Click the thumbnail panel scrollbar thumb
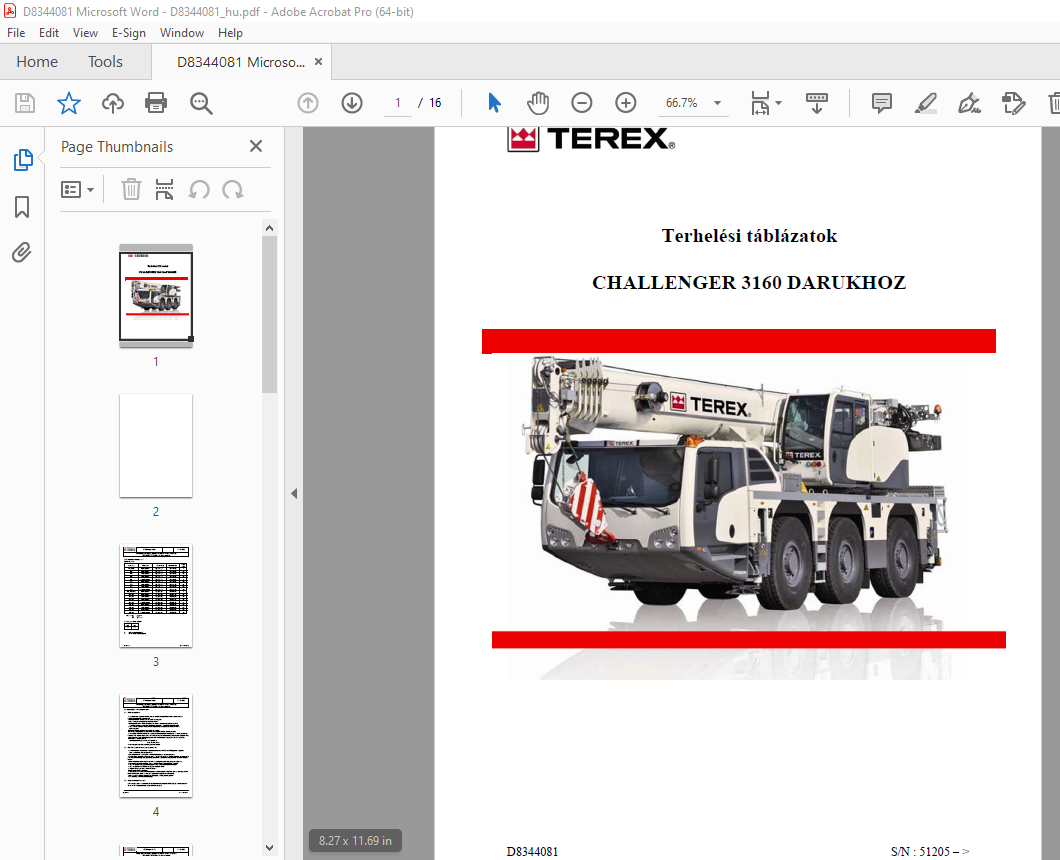This screenshot has height=860, width=1060. point(269,314)
